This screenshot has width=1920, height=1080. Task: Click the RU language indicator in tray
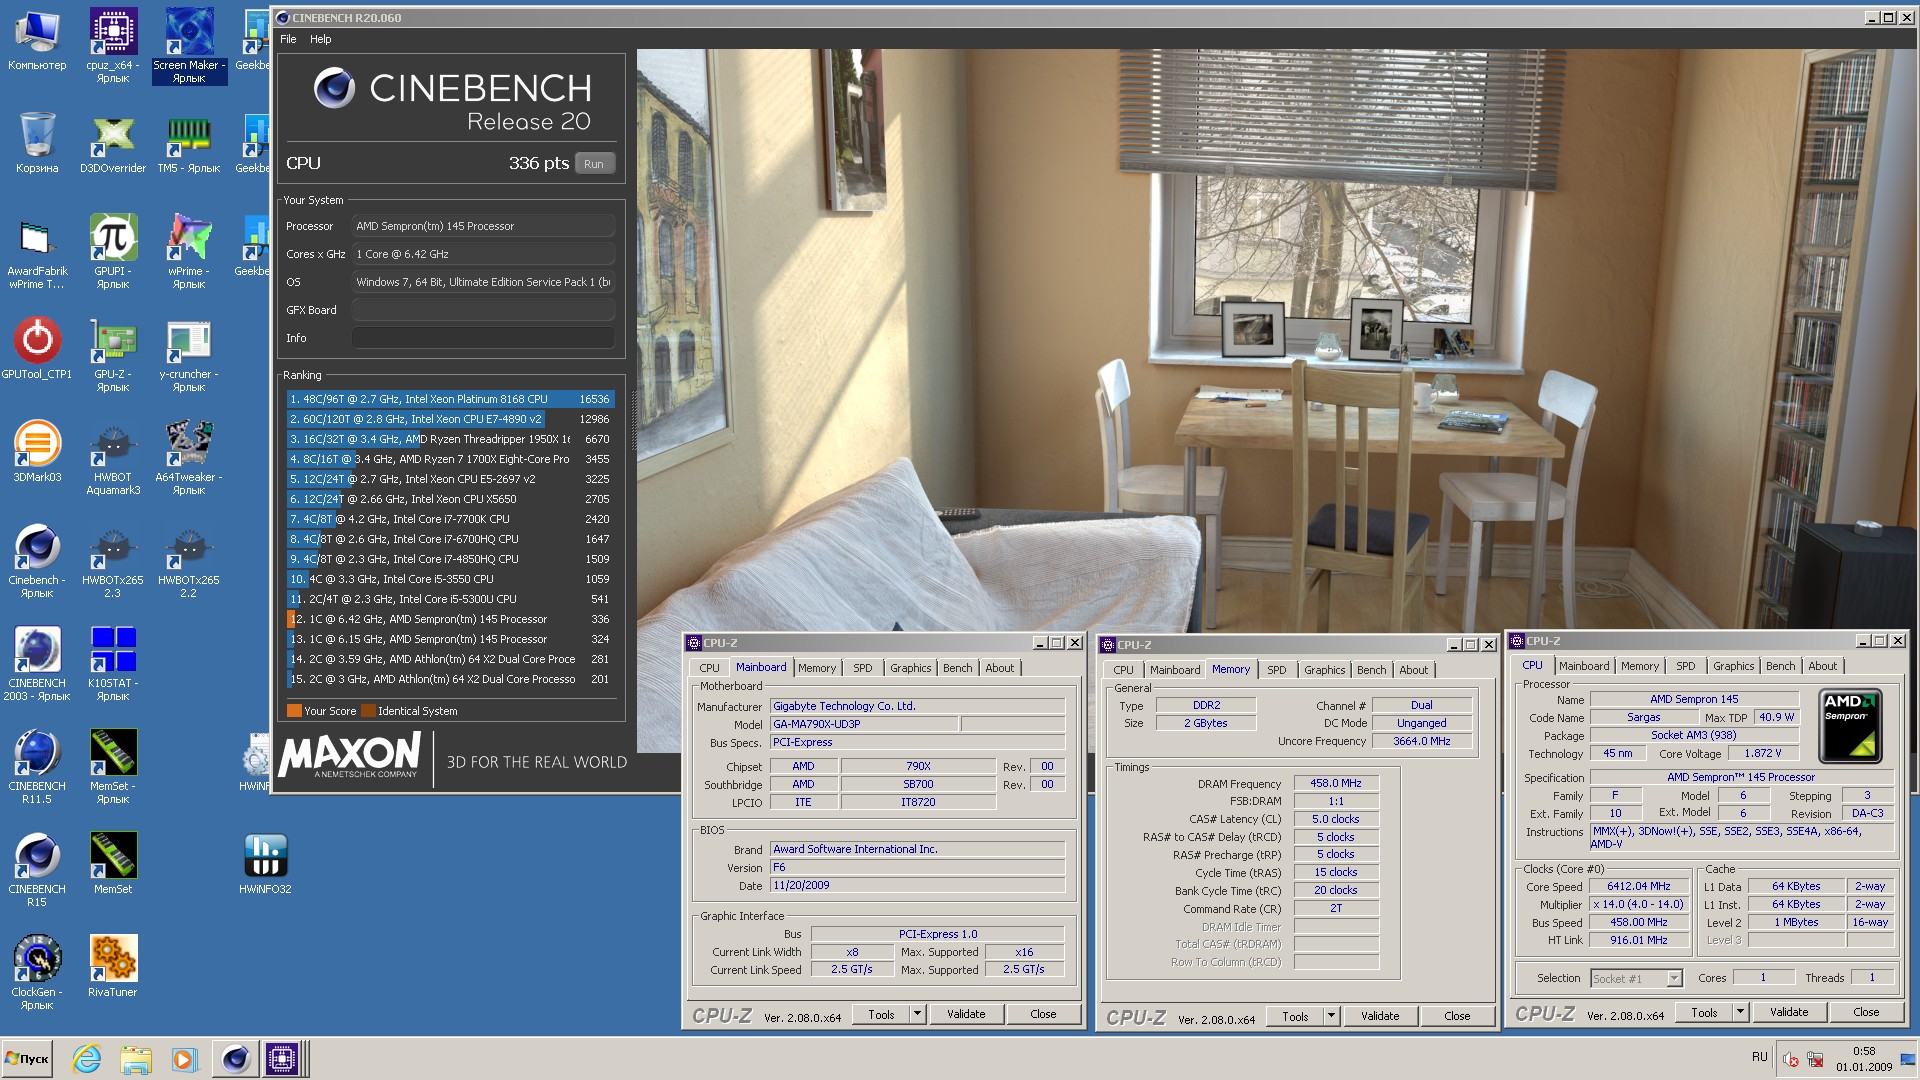[1760, 1057]
